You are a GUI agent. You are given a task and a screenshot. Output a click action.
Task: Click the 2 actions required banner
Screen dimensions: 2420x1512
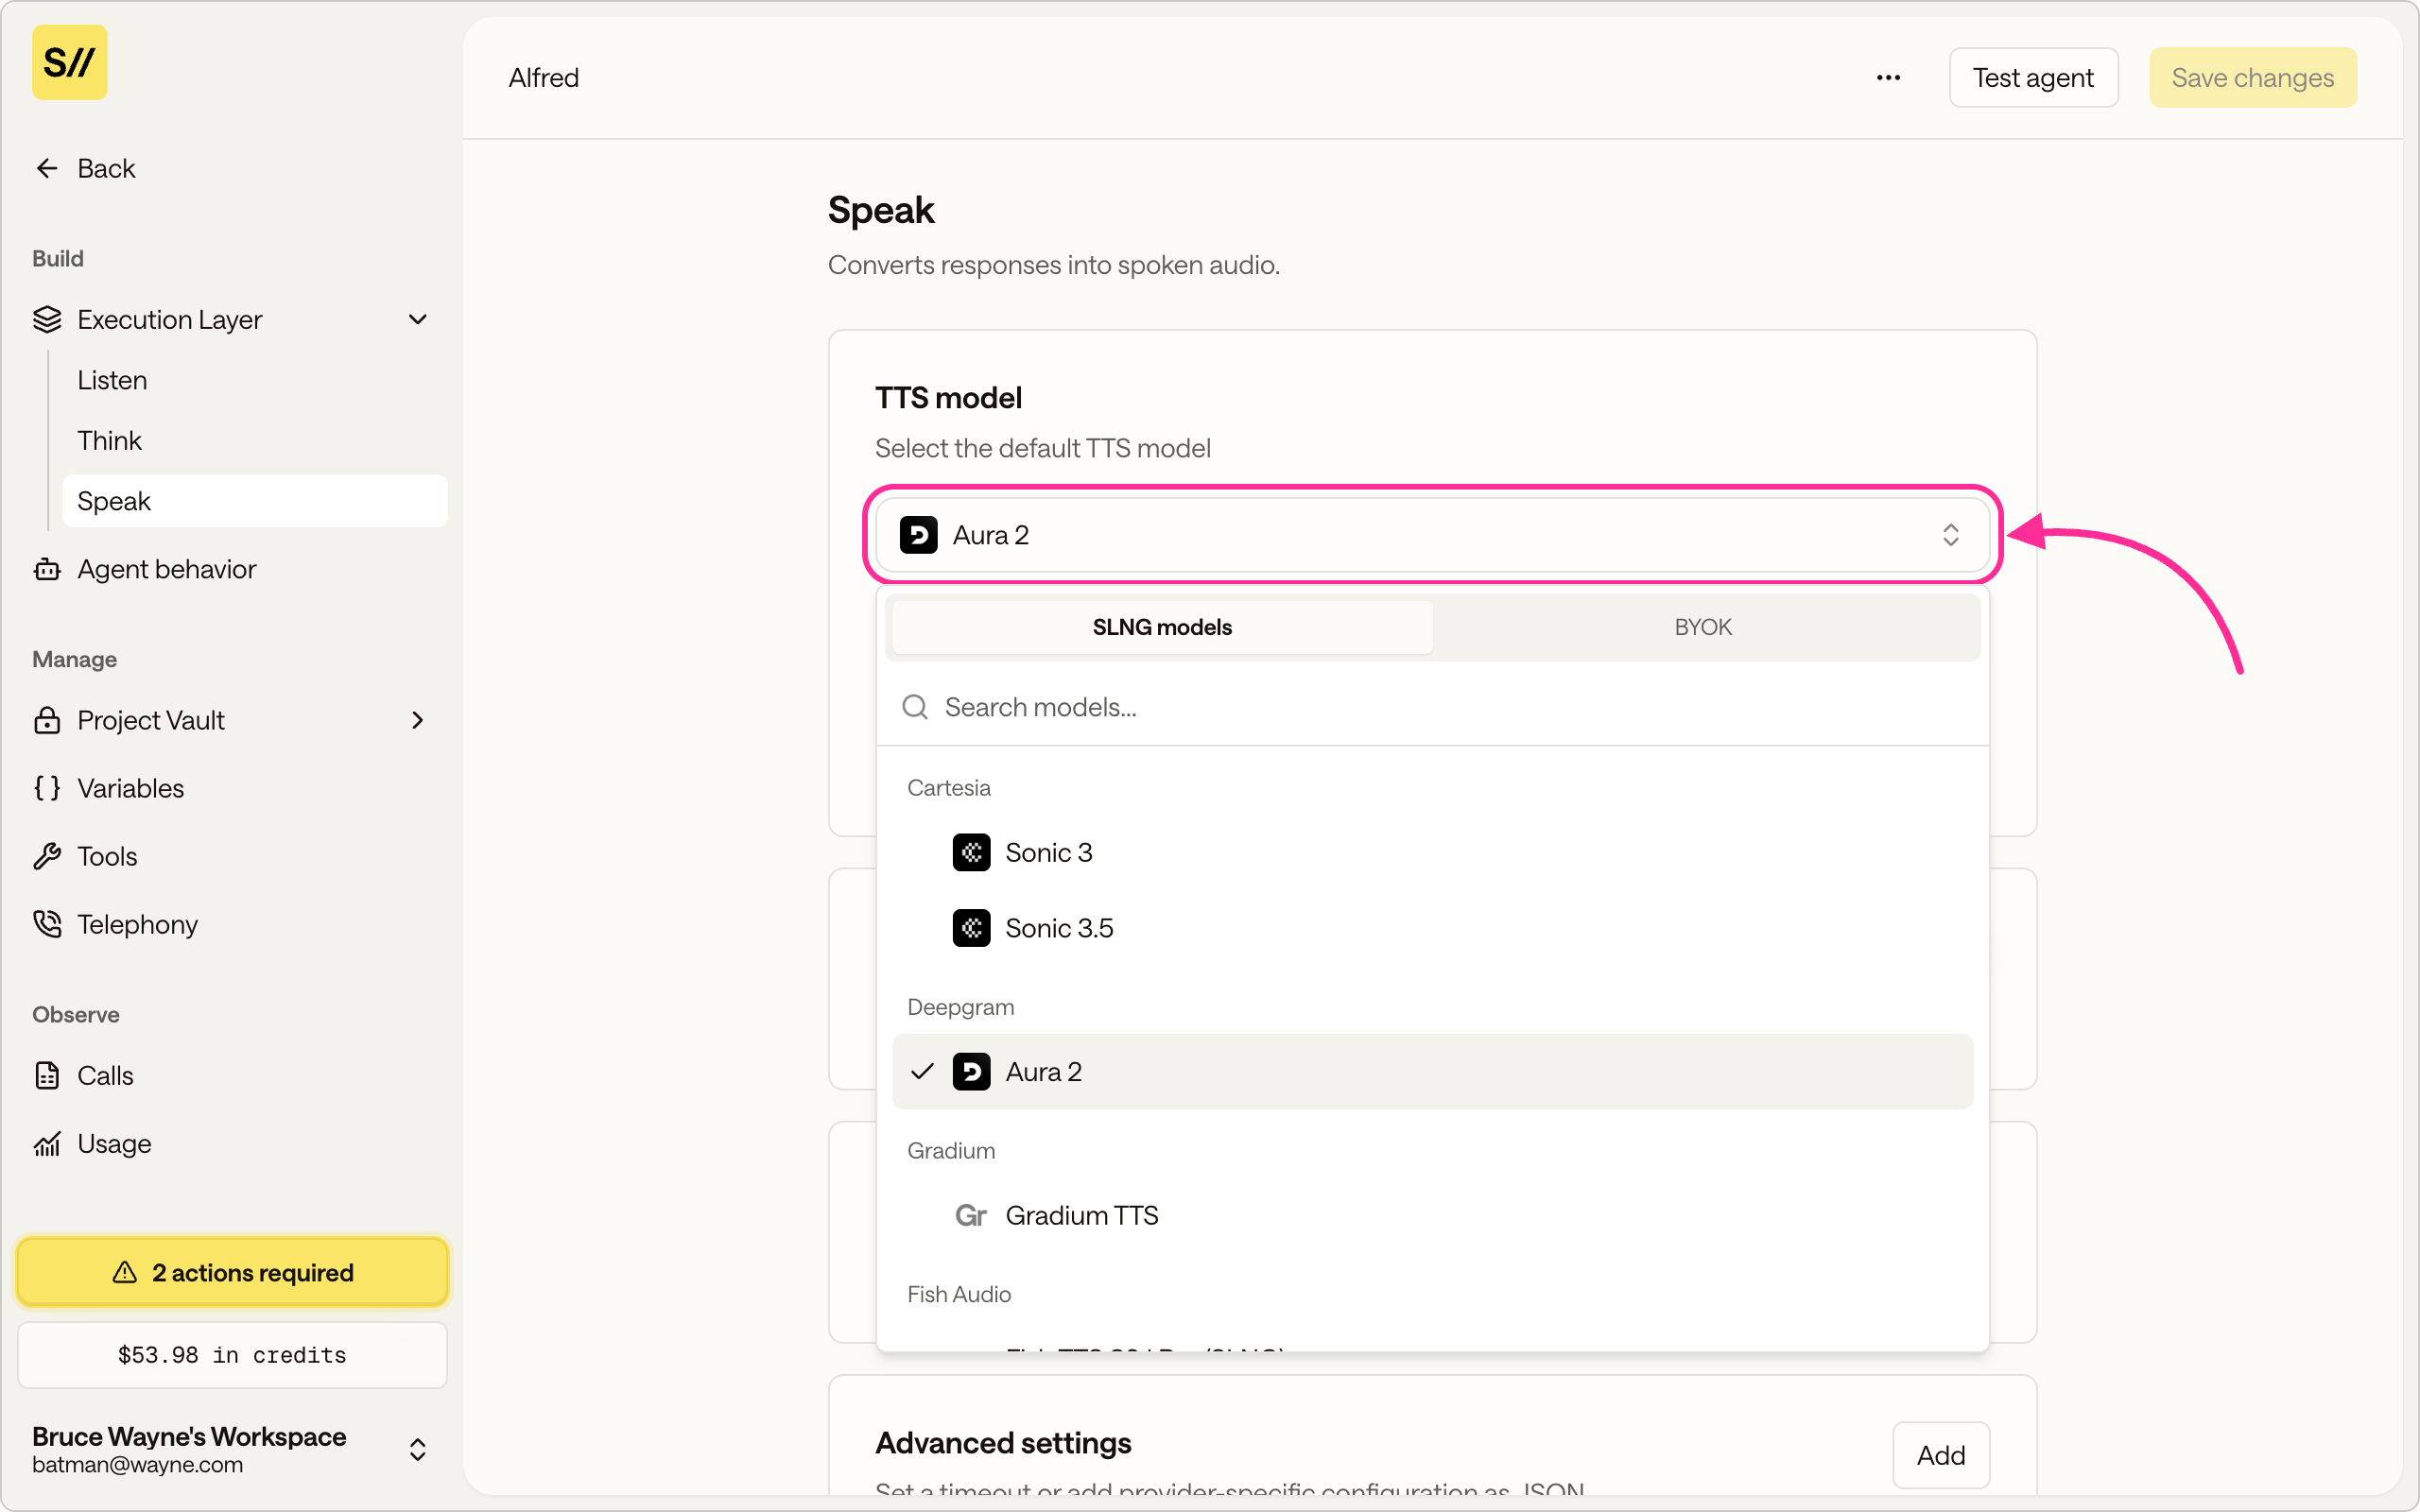coord(232,1272)
